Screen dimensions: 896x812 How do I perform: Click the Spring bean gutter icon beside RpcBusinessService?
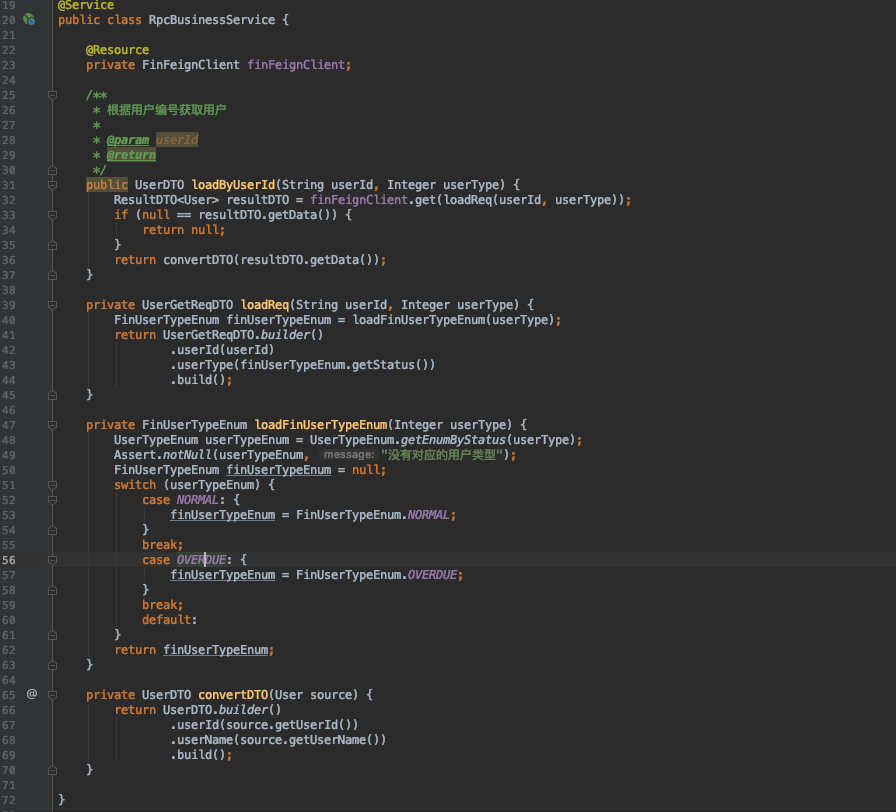click(x=29, y=19)
